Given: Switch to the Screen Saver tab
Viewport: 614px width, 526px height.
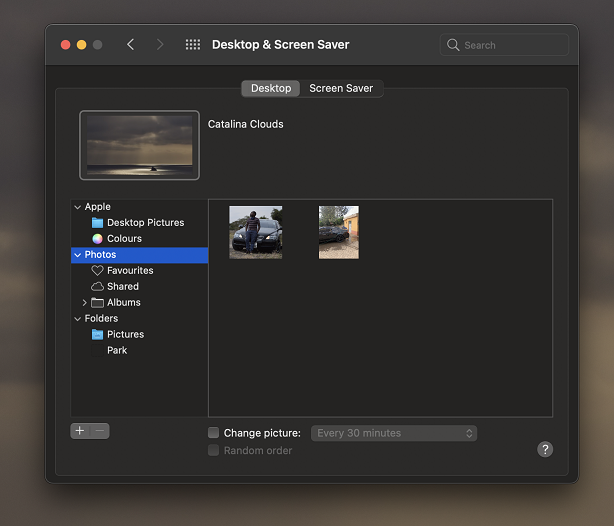Looking at the screenshot, I should tap(341, 88).
